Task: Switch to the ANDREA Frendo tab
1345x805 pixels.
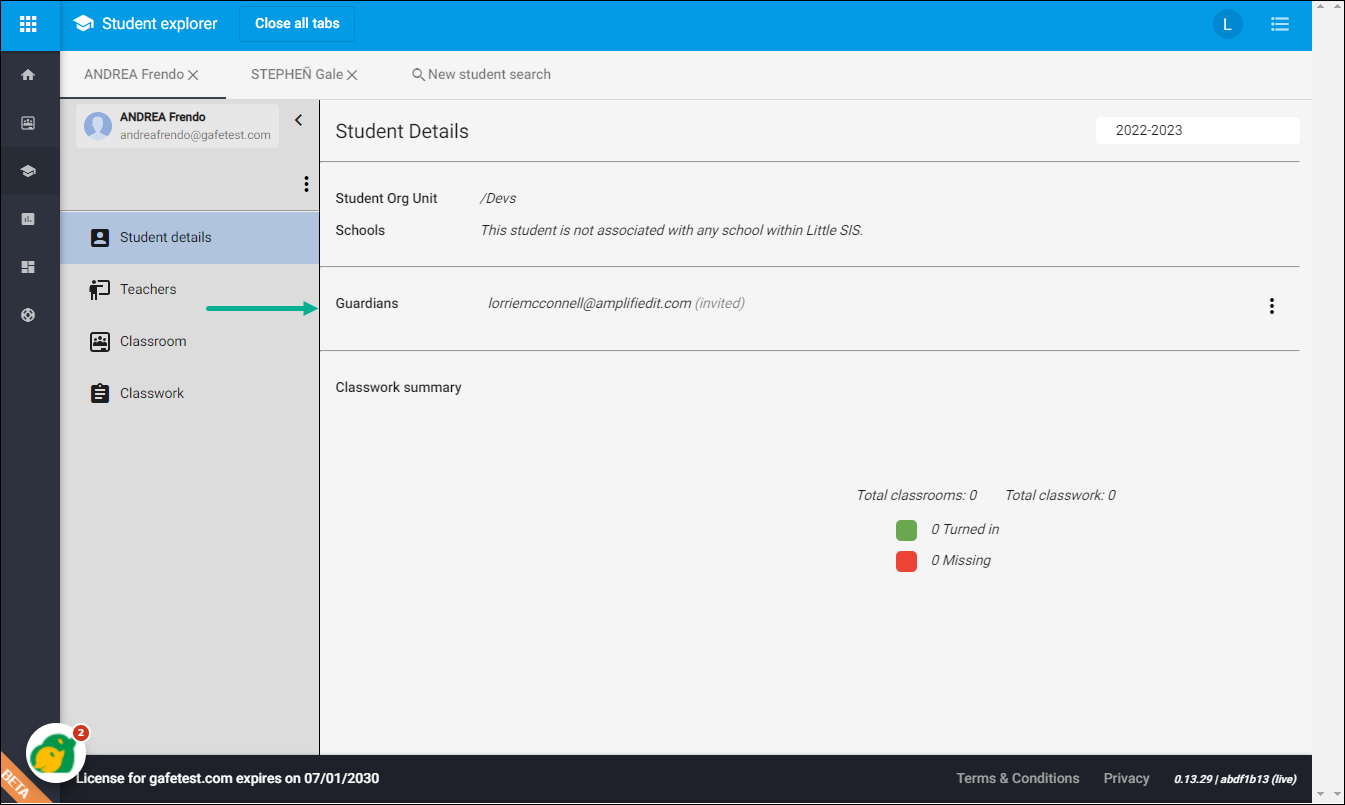Action: [134, 74]
